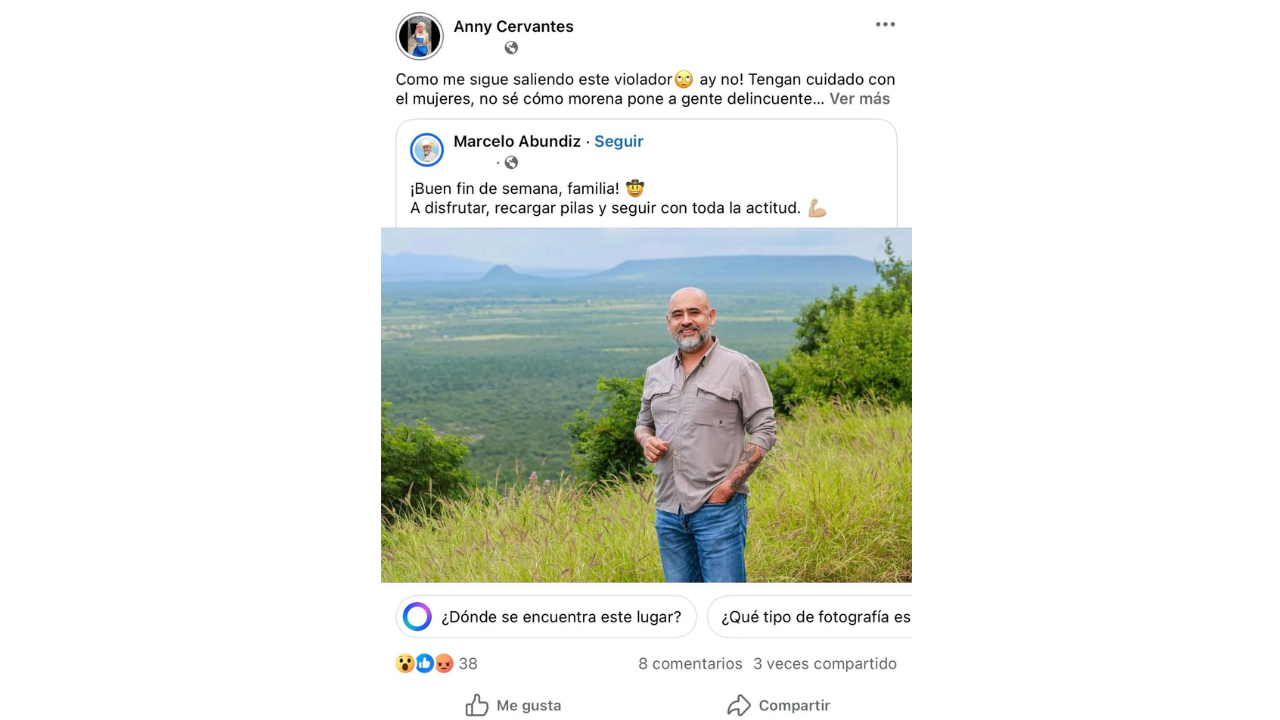Open the "8 comentarios" comments
The width and height of the screenshot is (1280, 720).
coord(690,664)
